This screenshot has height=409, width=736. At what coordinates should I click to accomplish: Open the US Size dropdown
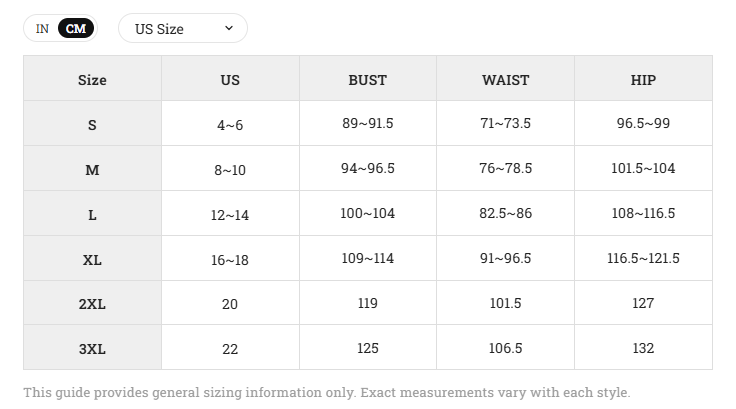[183, 28]
